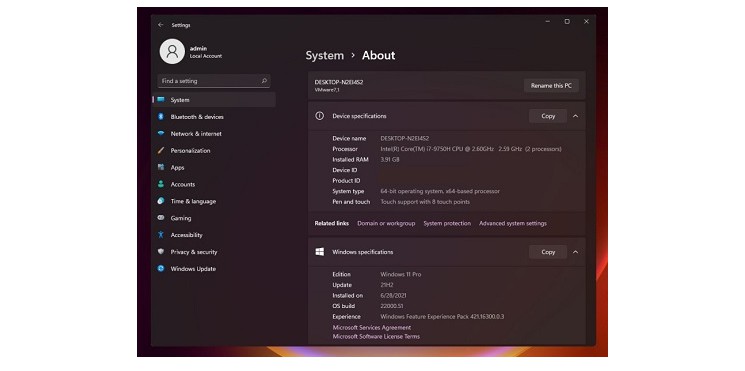Click the Installed RAM value 3.91 GB
The image size is (745, 371).
point(390,160)
